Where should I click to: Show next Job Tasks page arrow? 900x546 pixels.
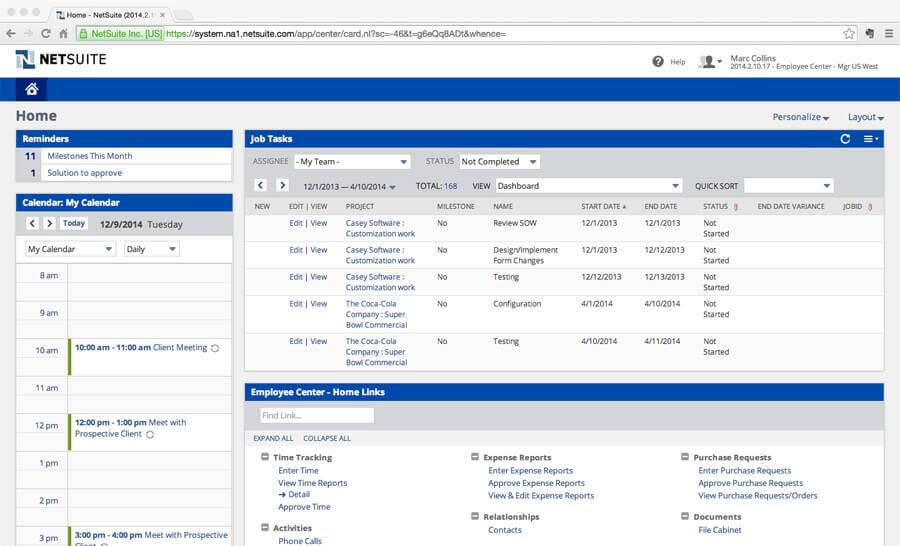pos(282,185)
